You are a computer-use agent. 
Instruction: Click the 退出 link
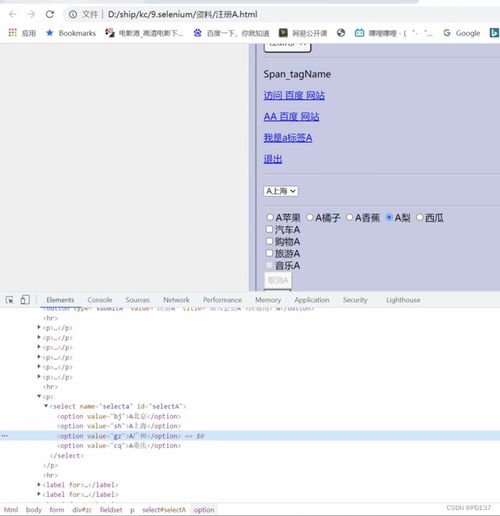(273, 159)
